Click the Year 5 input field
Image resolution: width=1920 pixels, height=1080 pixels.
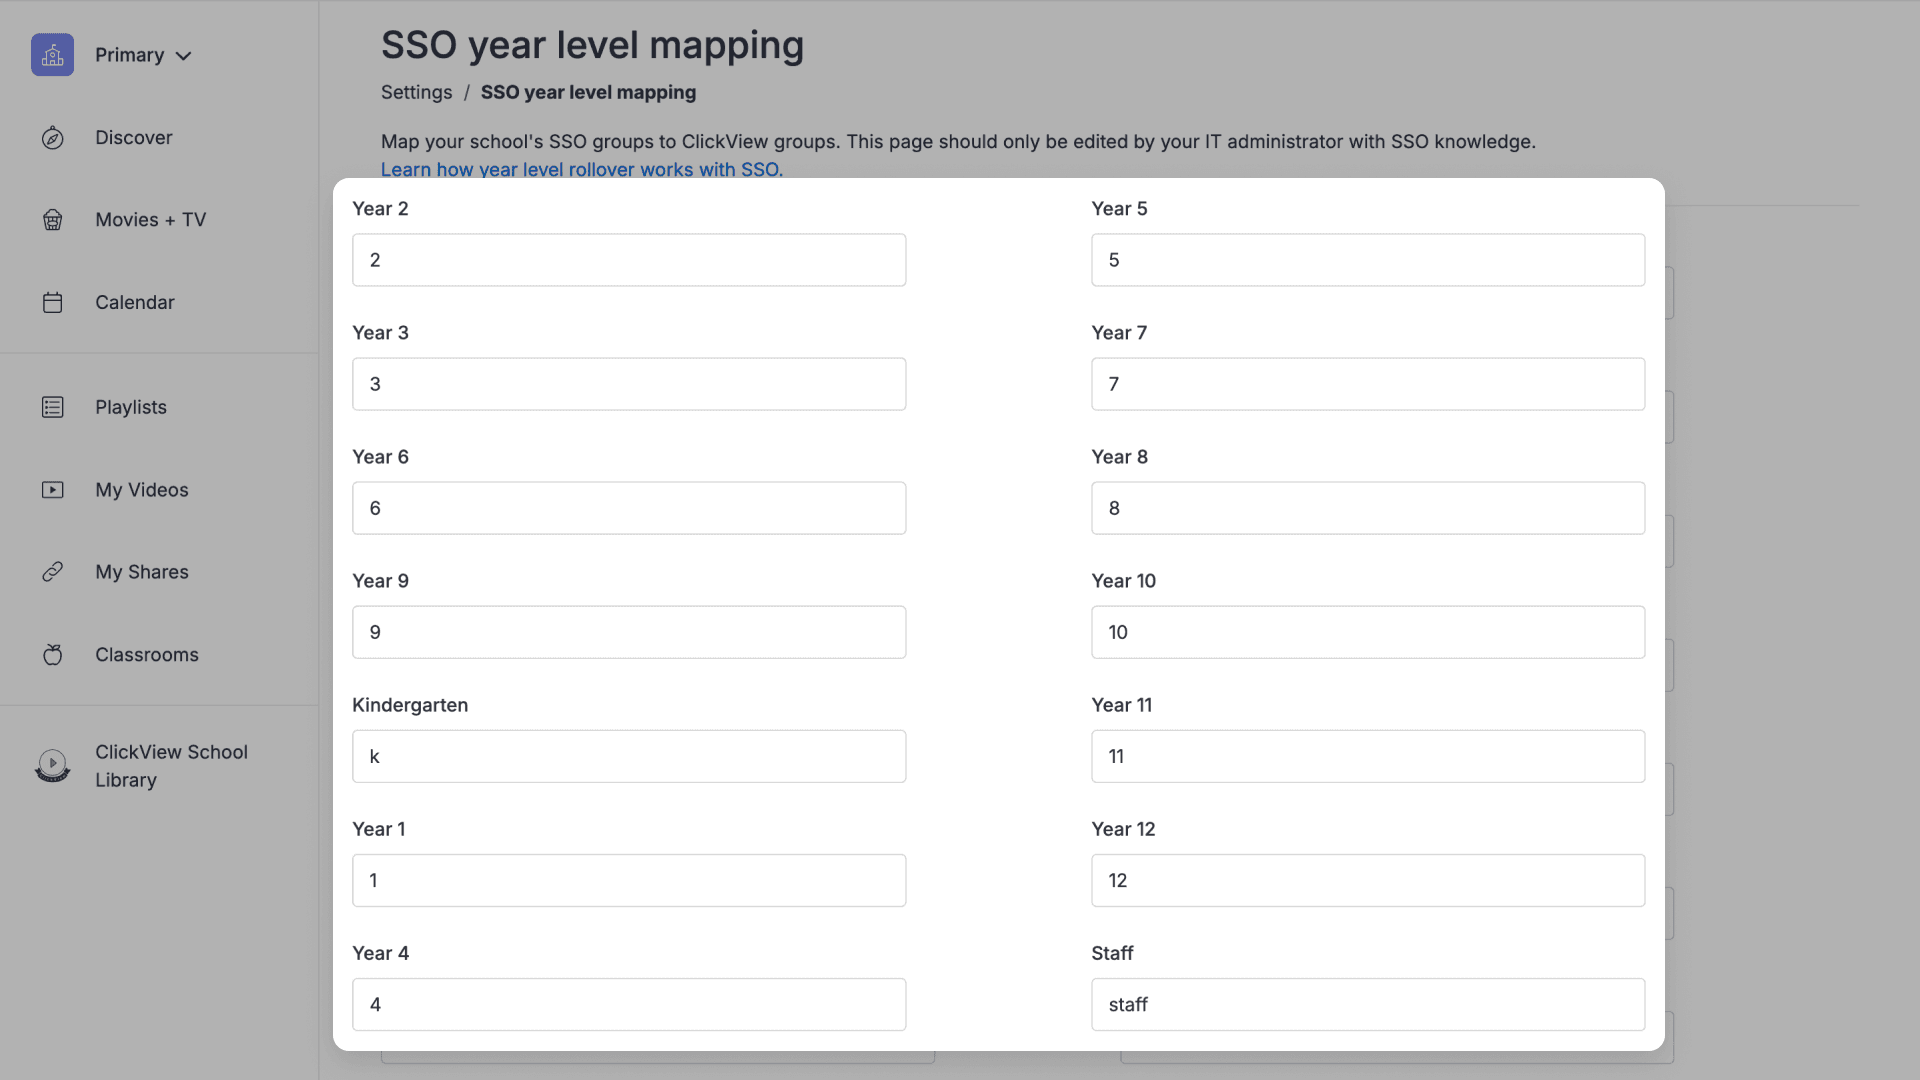pyautogui.click(x=1368, y=260)
